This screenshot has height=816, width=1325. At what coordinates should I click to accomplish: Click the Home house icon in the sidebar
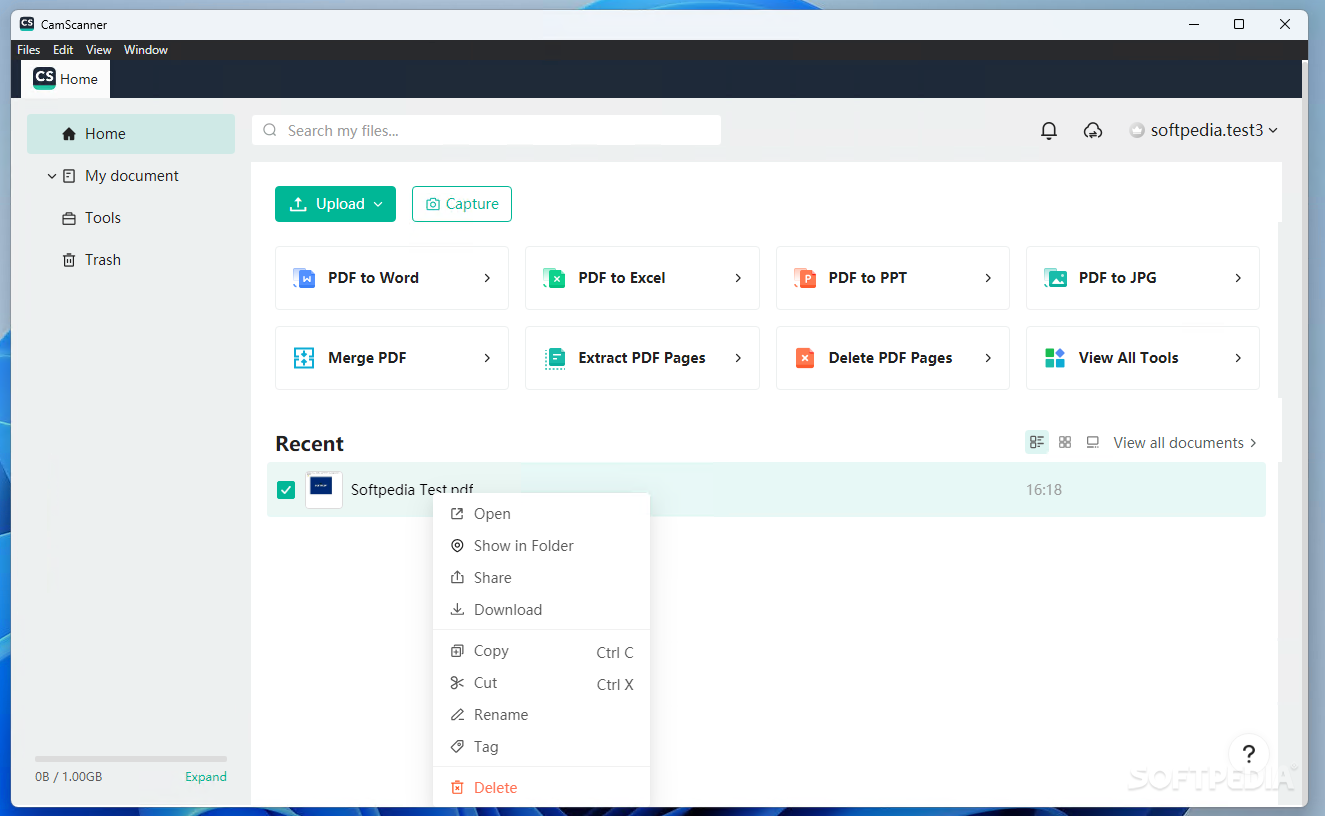(69, 134)
